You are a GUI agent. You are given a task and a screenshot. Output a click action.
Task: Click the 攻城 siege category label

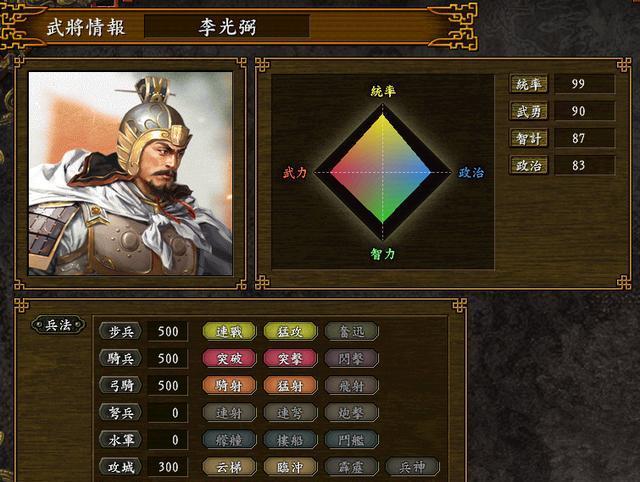[x=121, y=467]
